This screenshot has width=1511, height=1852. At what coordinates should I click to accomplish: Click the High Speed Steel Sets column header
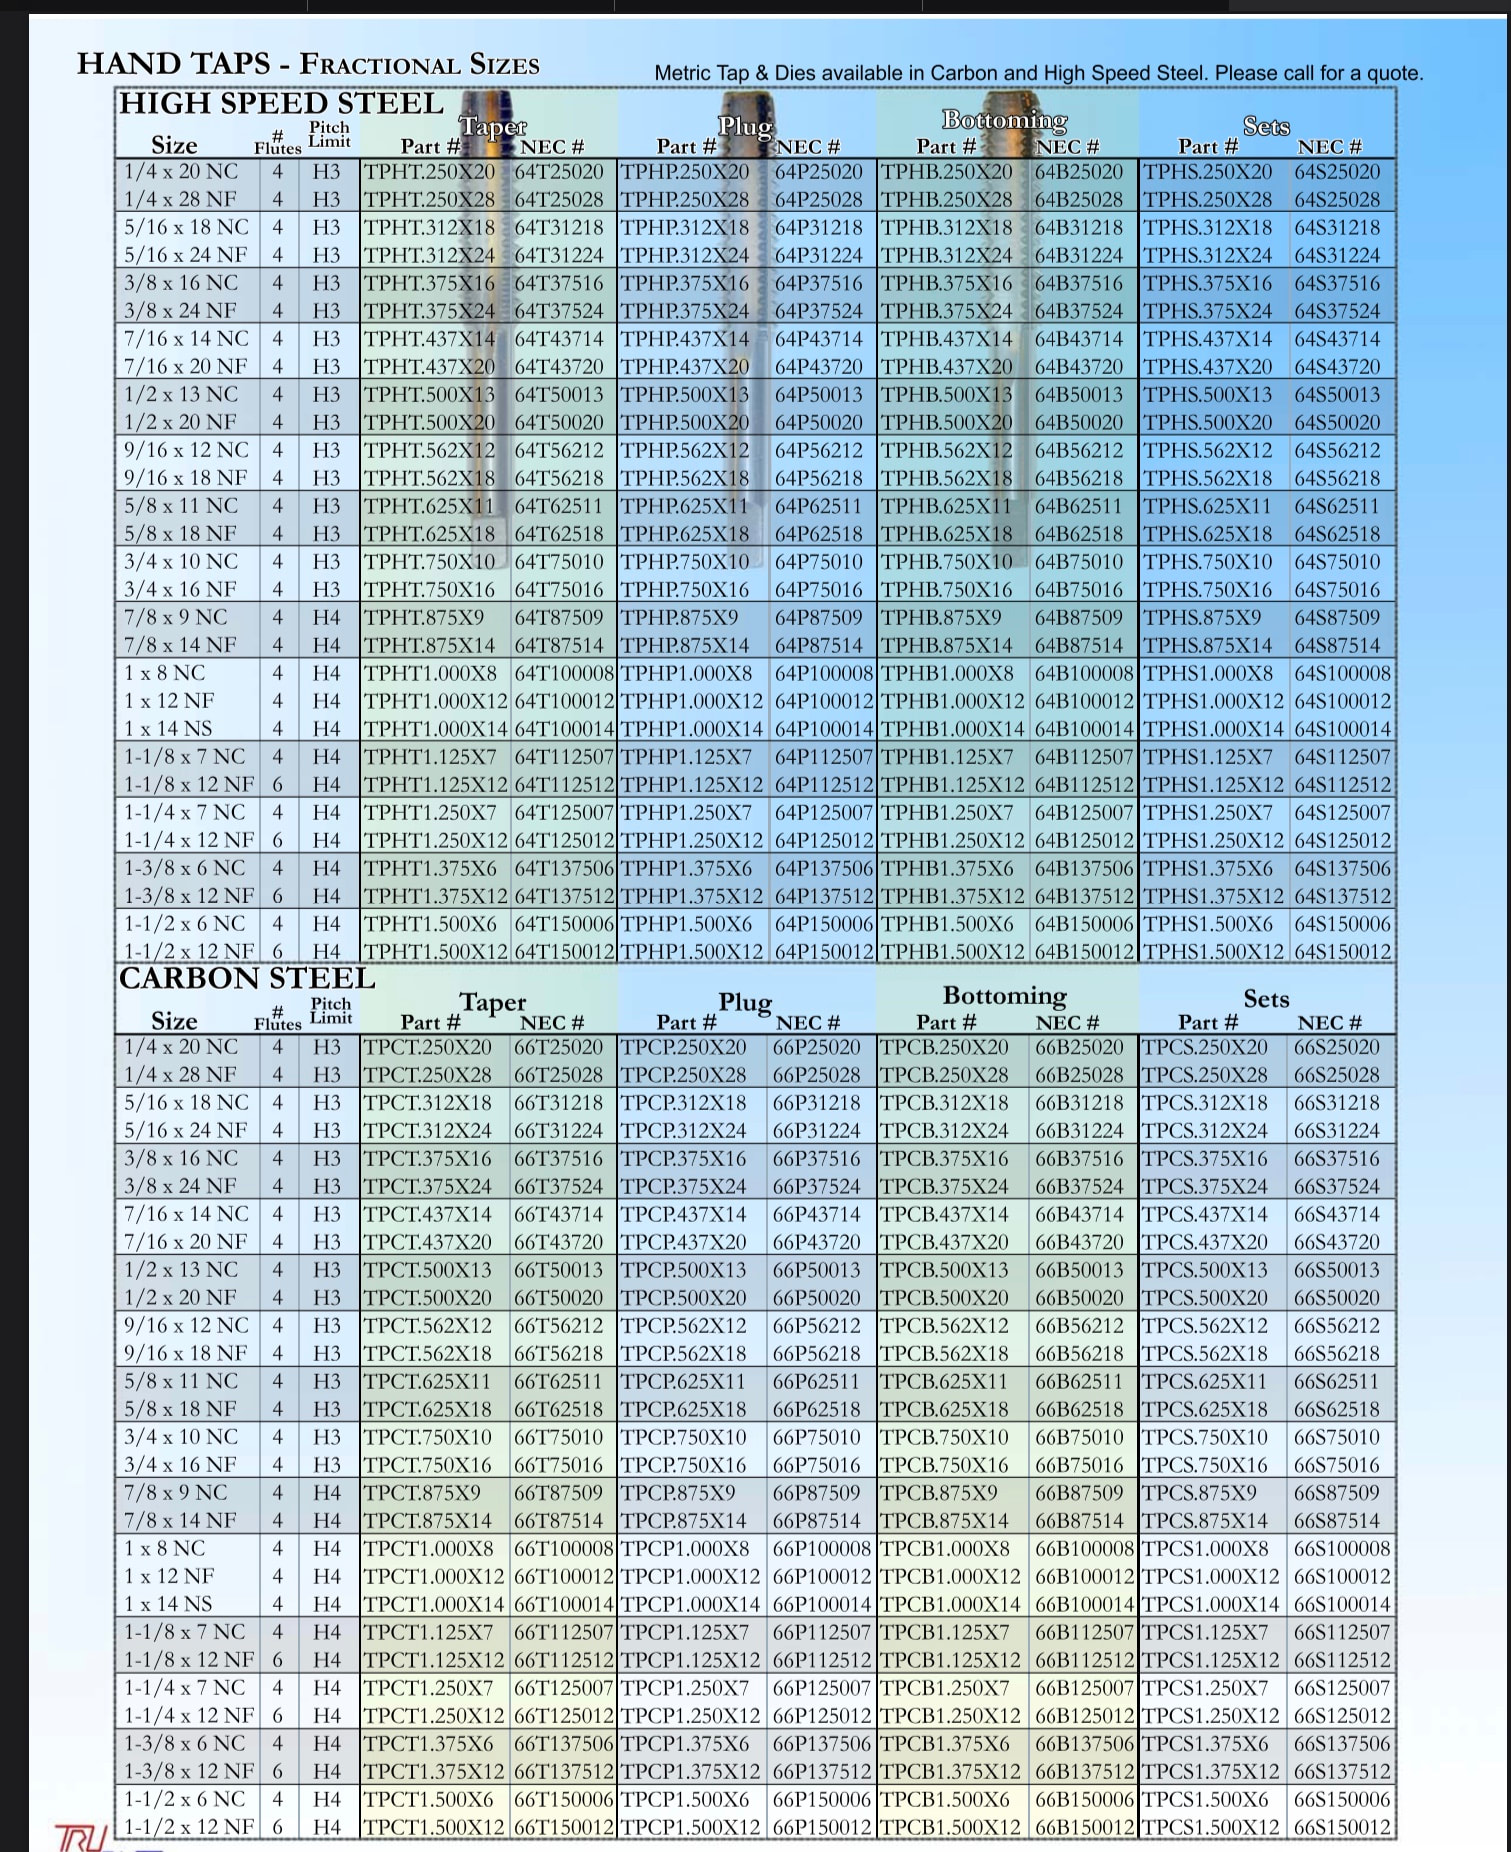click(1266, 126)
